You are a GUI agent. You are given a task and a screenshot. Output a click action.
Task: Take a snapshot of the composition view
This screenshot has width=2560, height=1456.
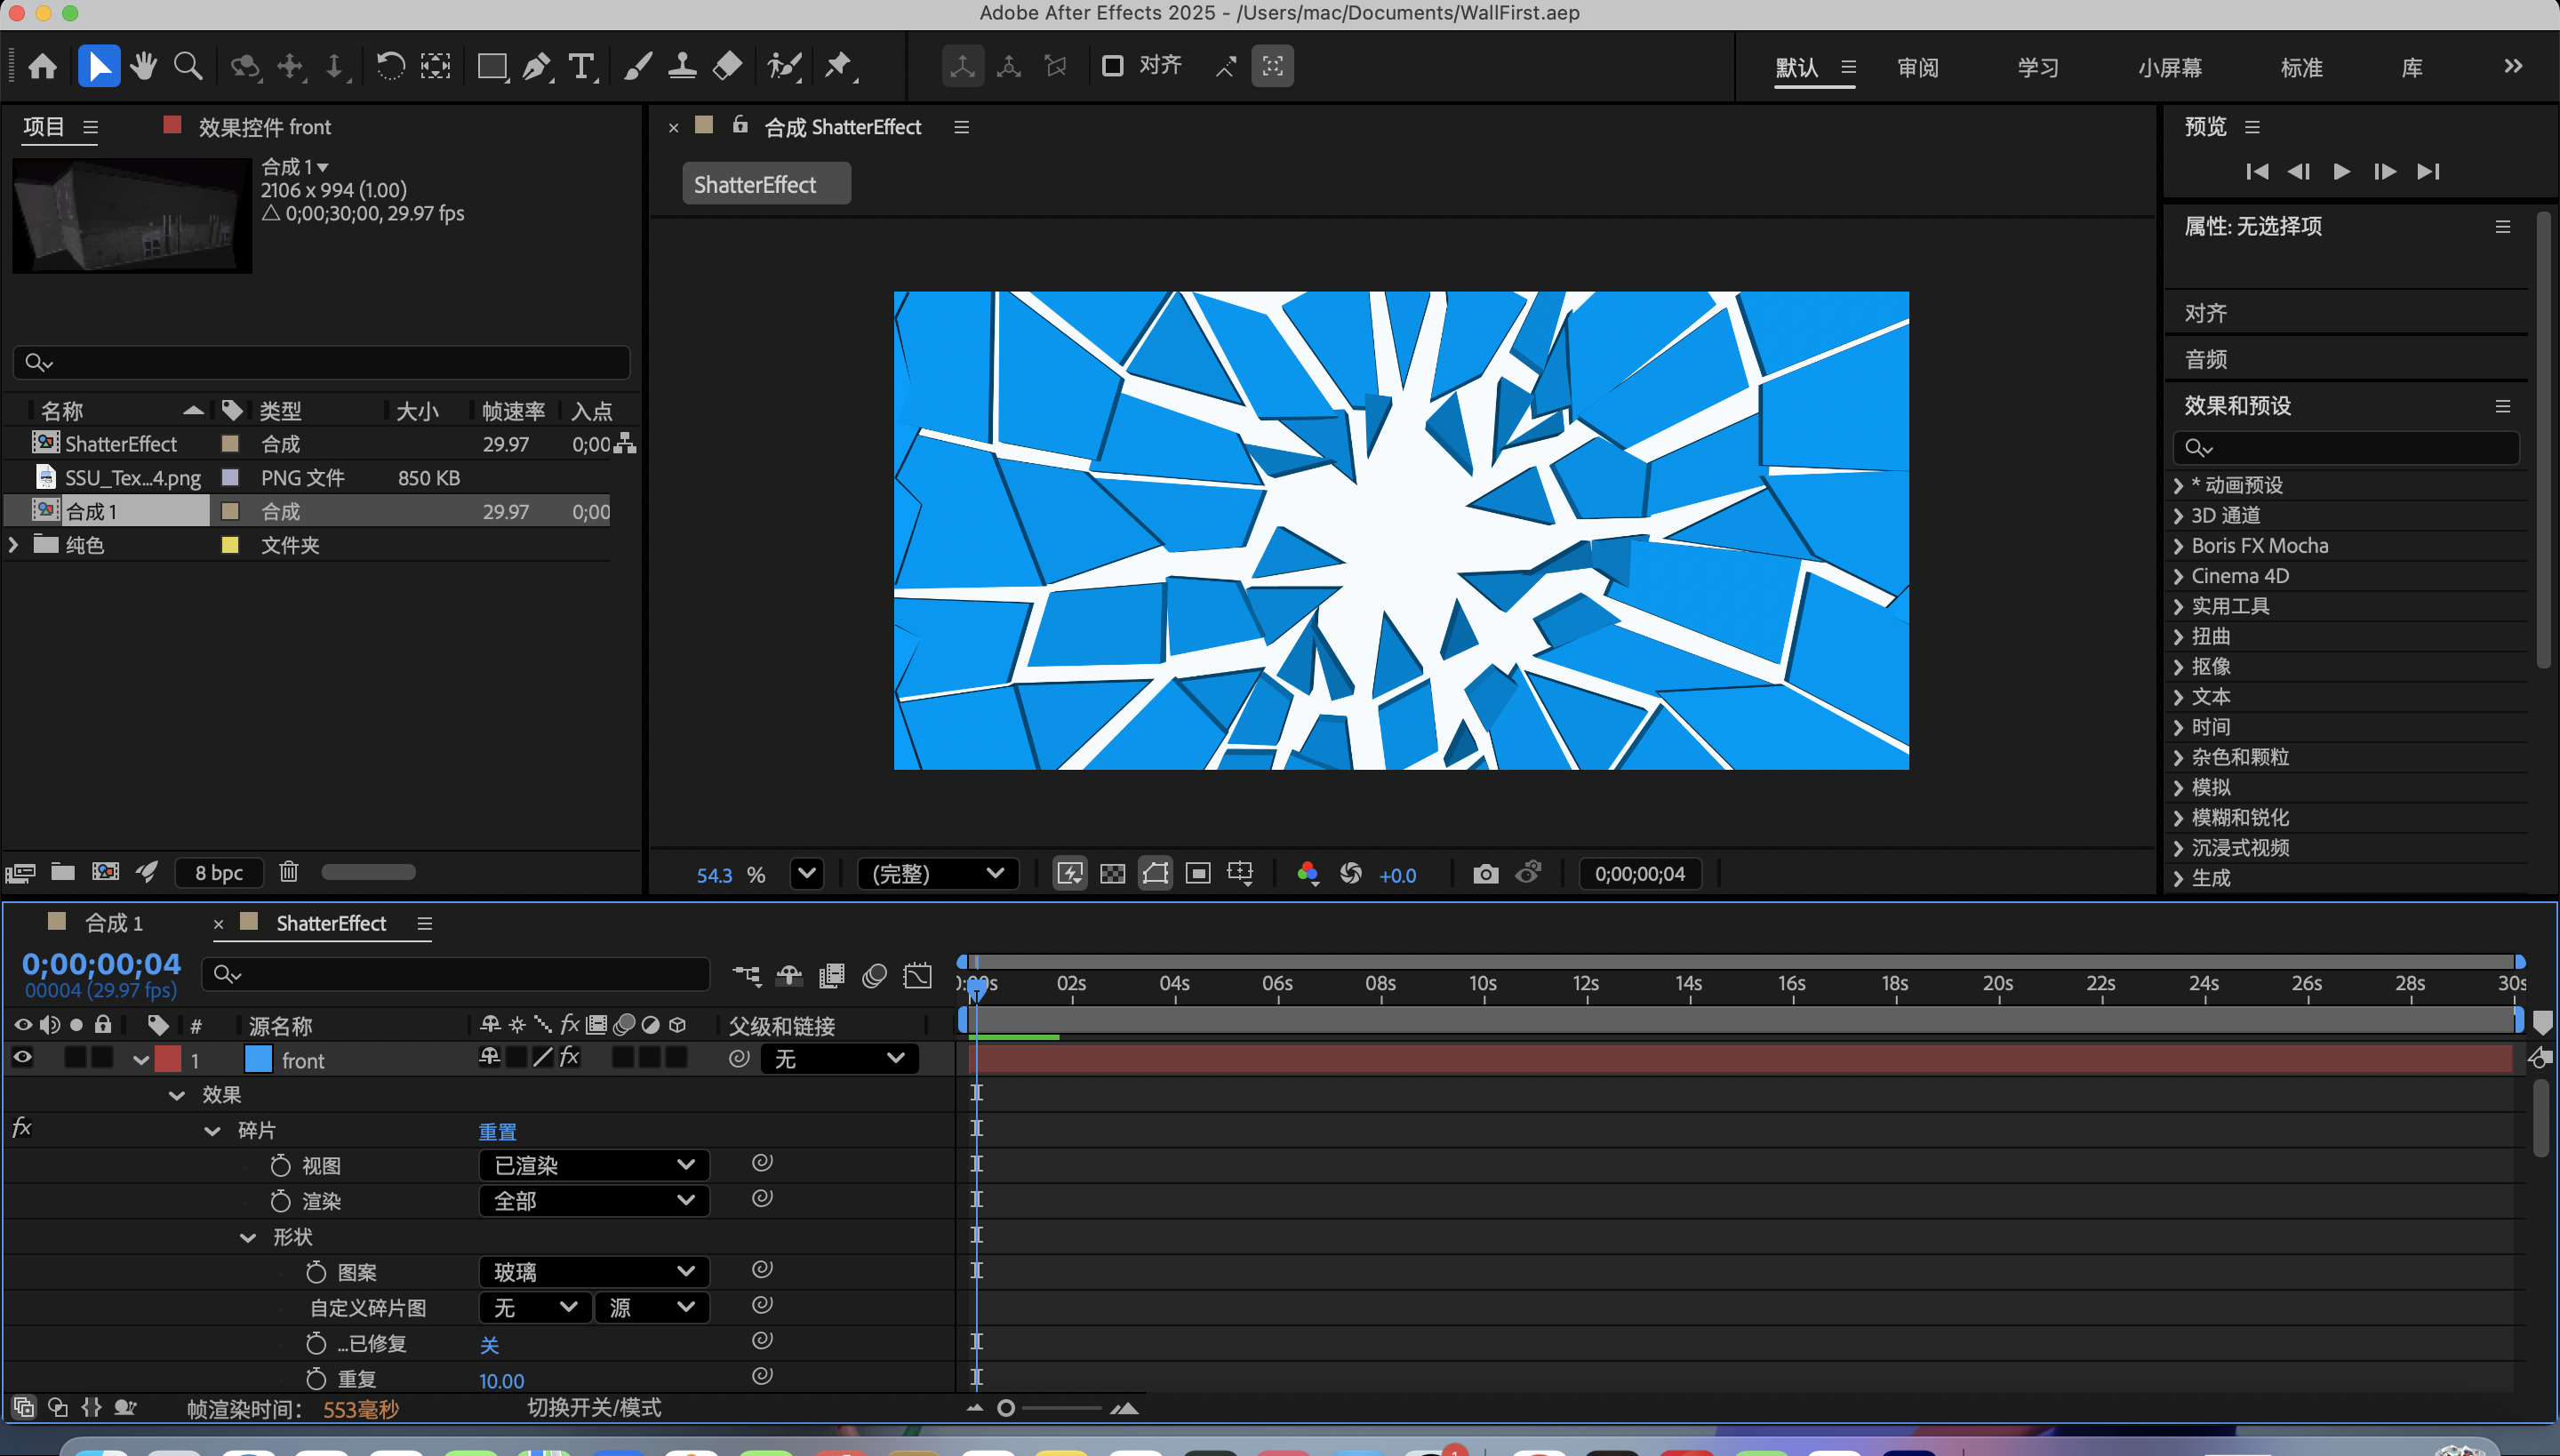point(1486,872)
